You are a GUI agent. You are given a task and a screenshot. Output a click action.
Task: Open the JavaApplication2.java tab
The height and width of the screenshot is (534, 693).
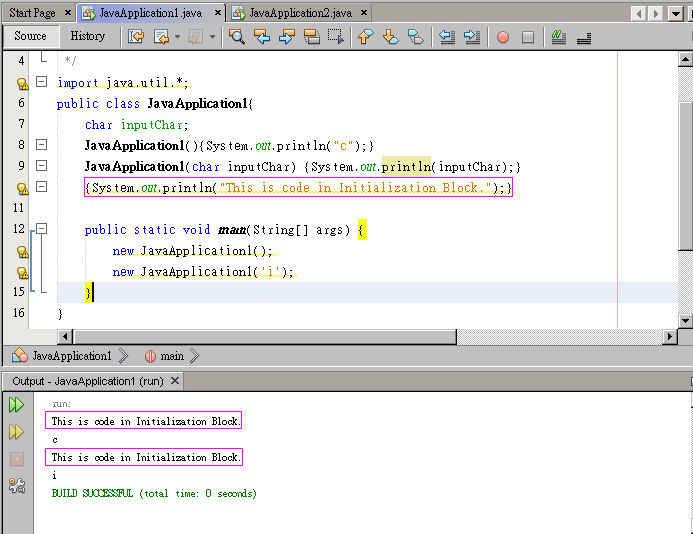(x=301, y=13)
